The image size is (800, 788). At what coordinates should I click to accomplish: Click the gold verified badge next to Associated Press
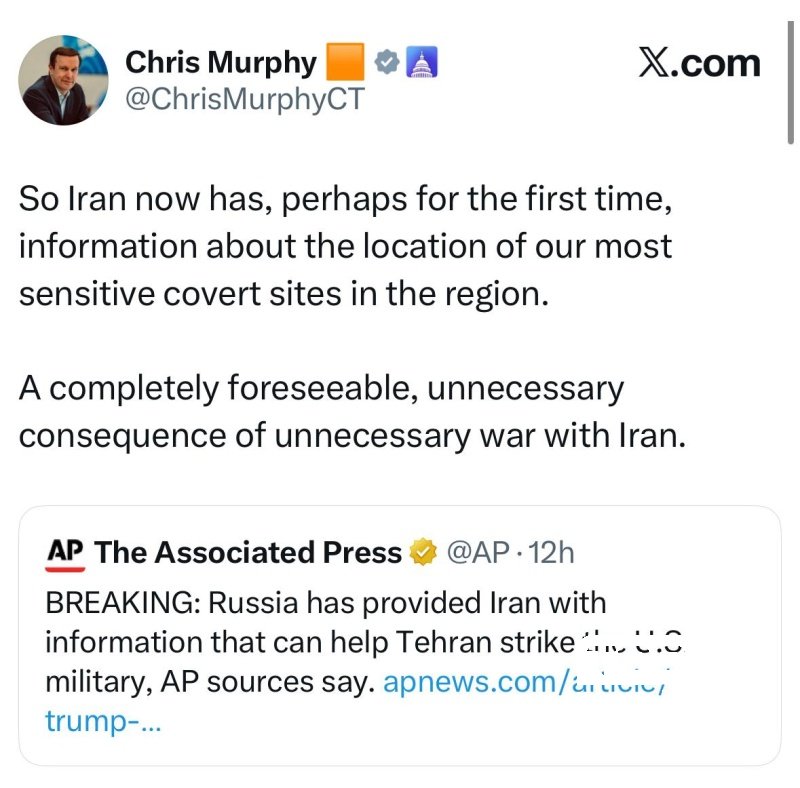pos(424,552)
